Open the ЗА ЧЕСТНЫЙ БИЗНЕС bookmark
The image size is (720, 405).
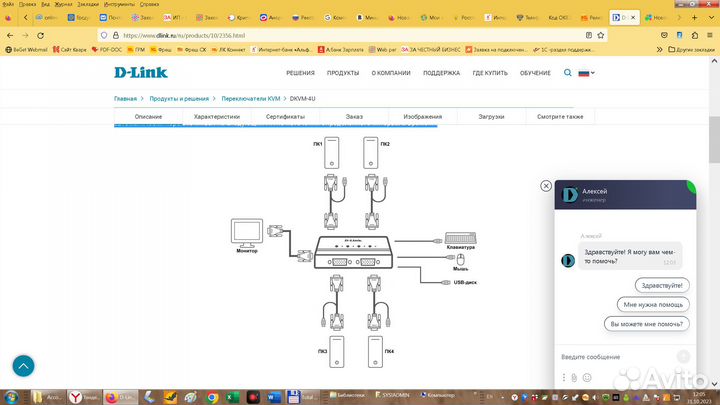[x=431, y=50]
